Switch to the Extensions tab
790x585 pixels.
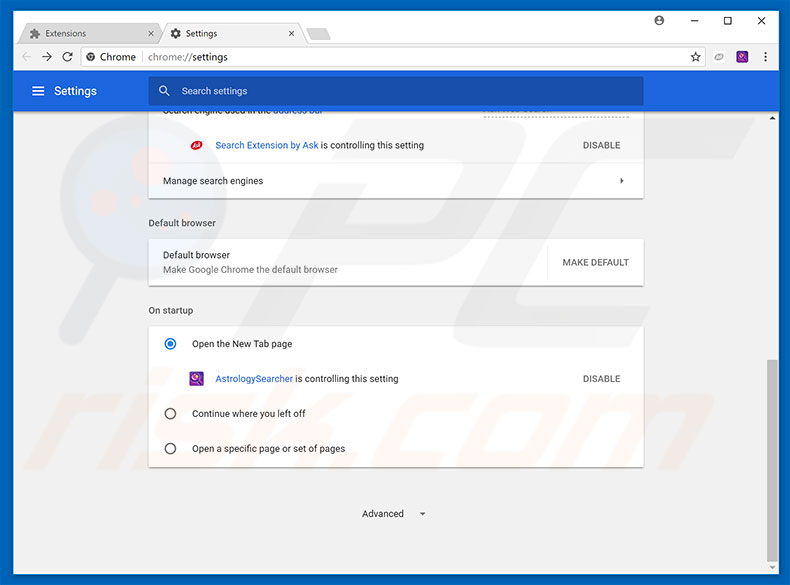tap(89, 33)
